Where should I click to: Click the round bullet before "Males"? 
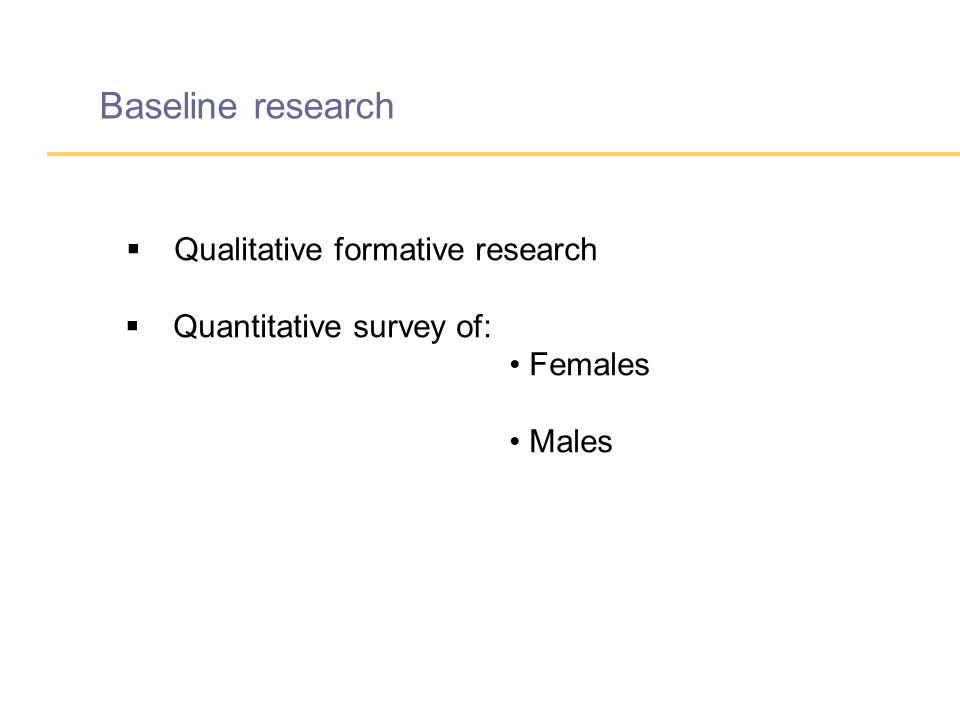pos(515,441)
